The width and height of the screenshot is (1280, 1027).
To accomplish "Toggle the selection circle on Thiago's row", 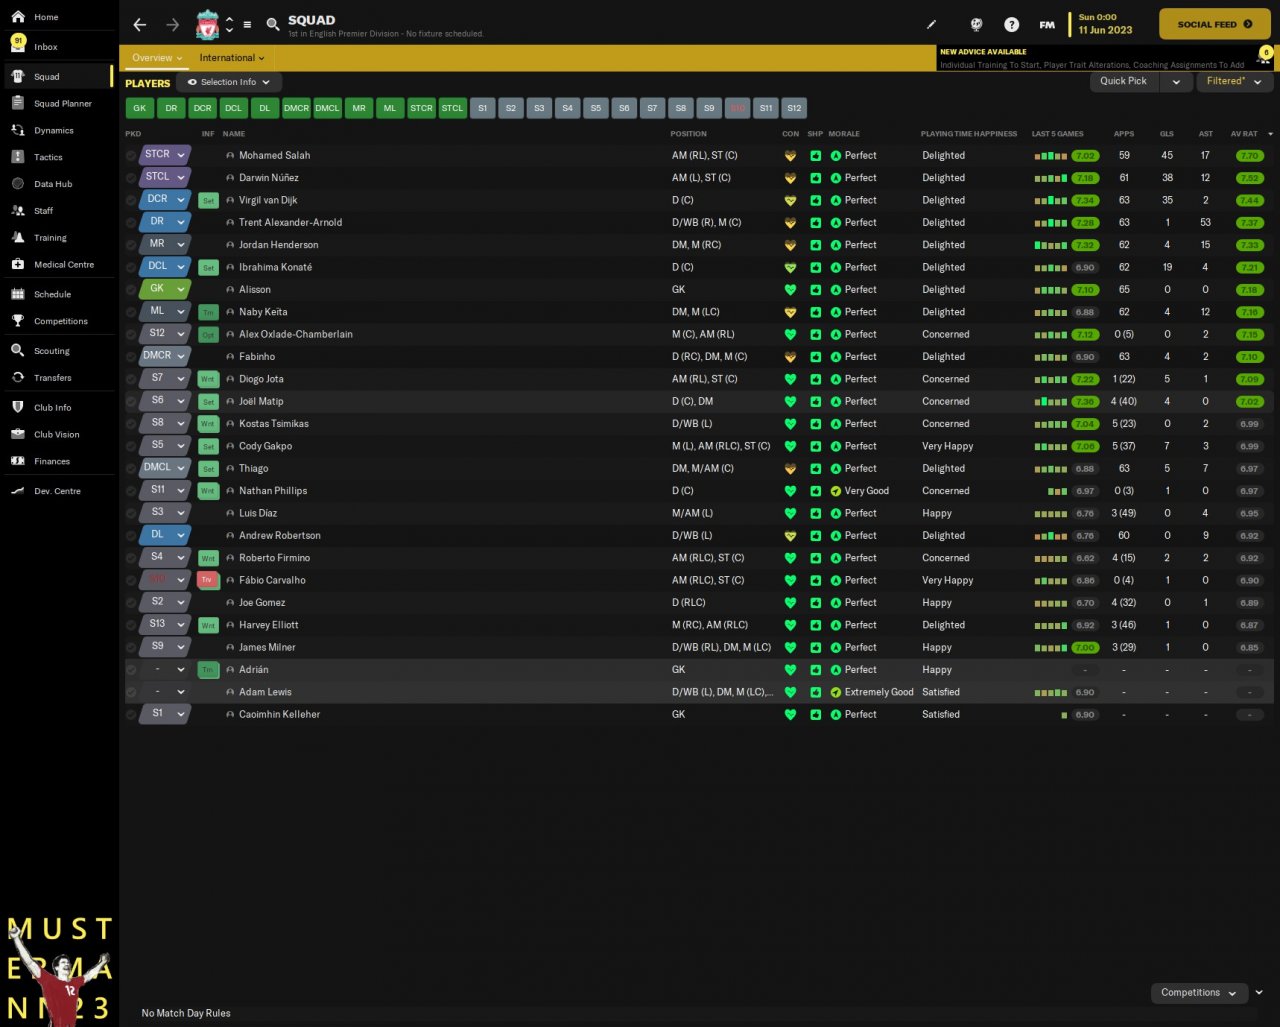I will (131, 469).
